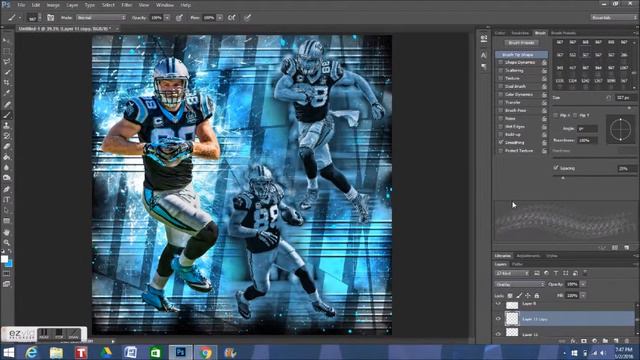Image resolution: width=640 pixels, height=360 pixels.
Task: Select the Eraser tool
Action: pyautogui.click(x=7, y=147)
